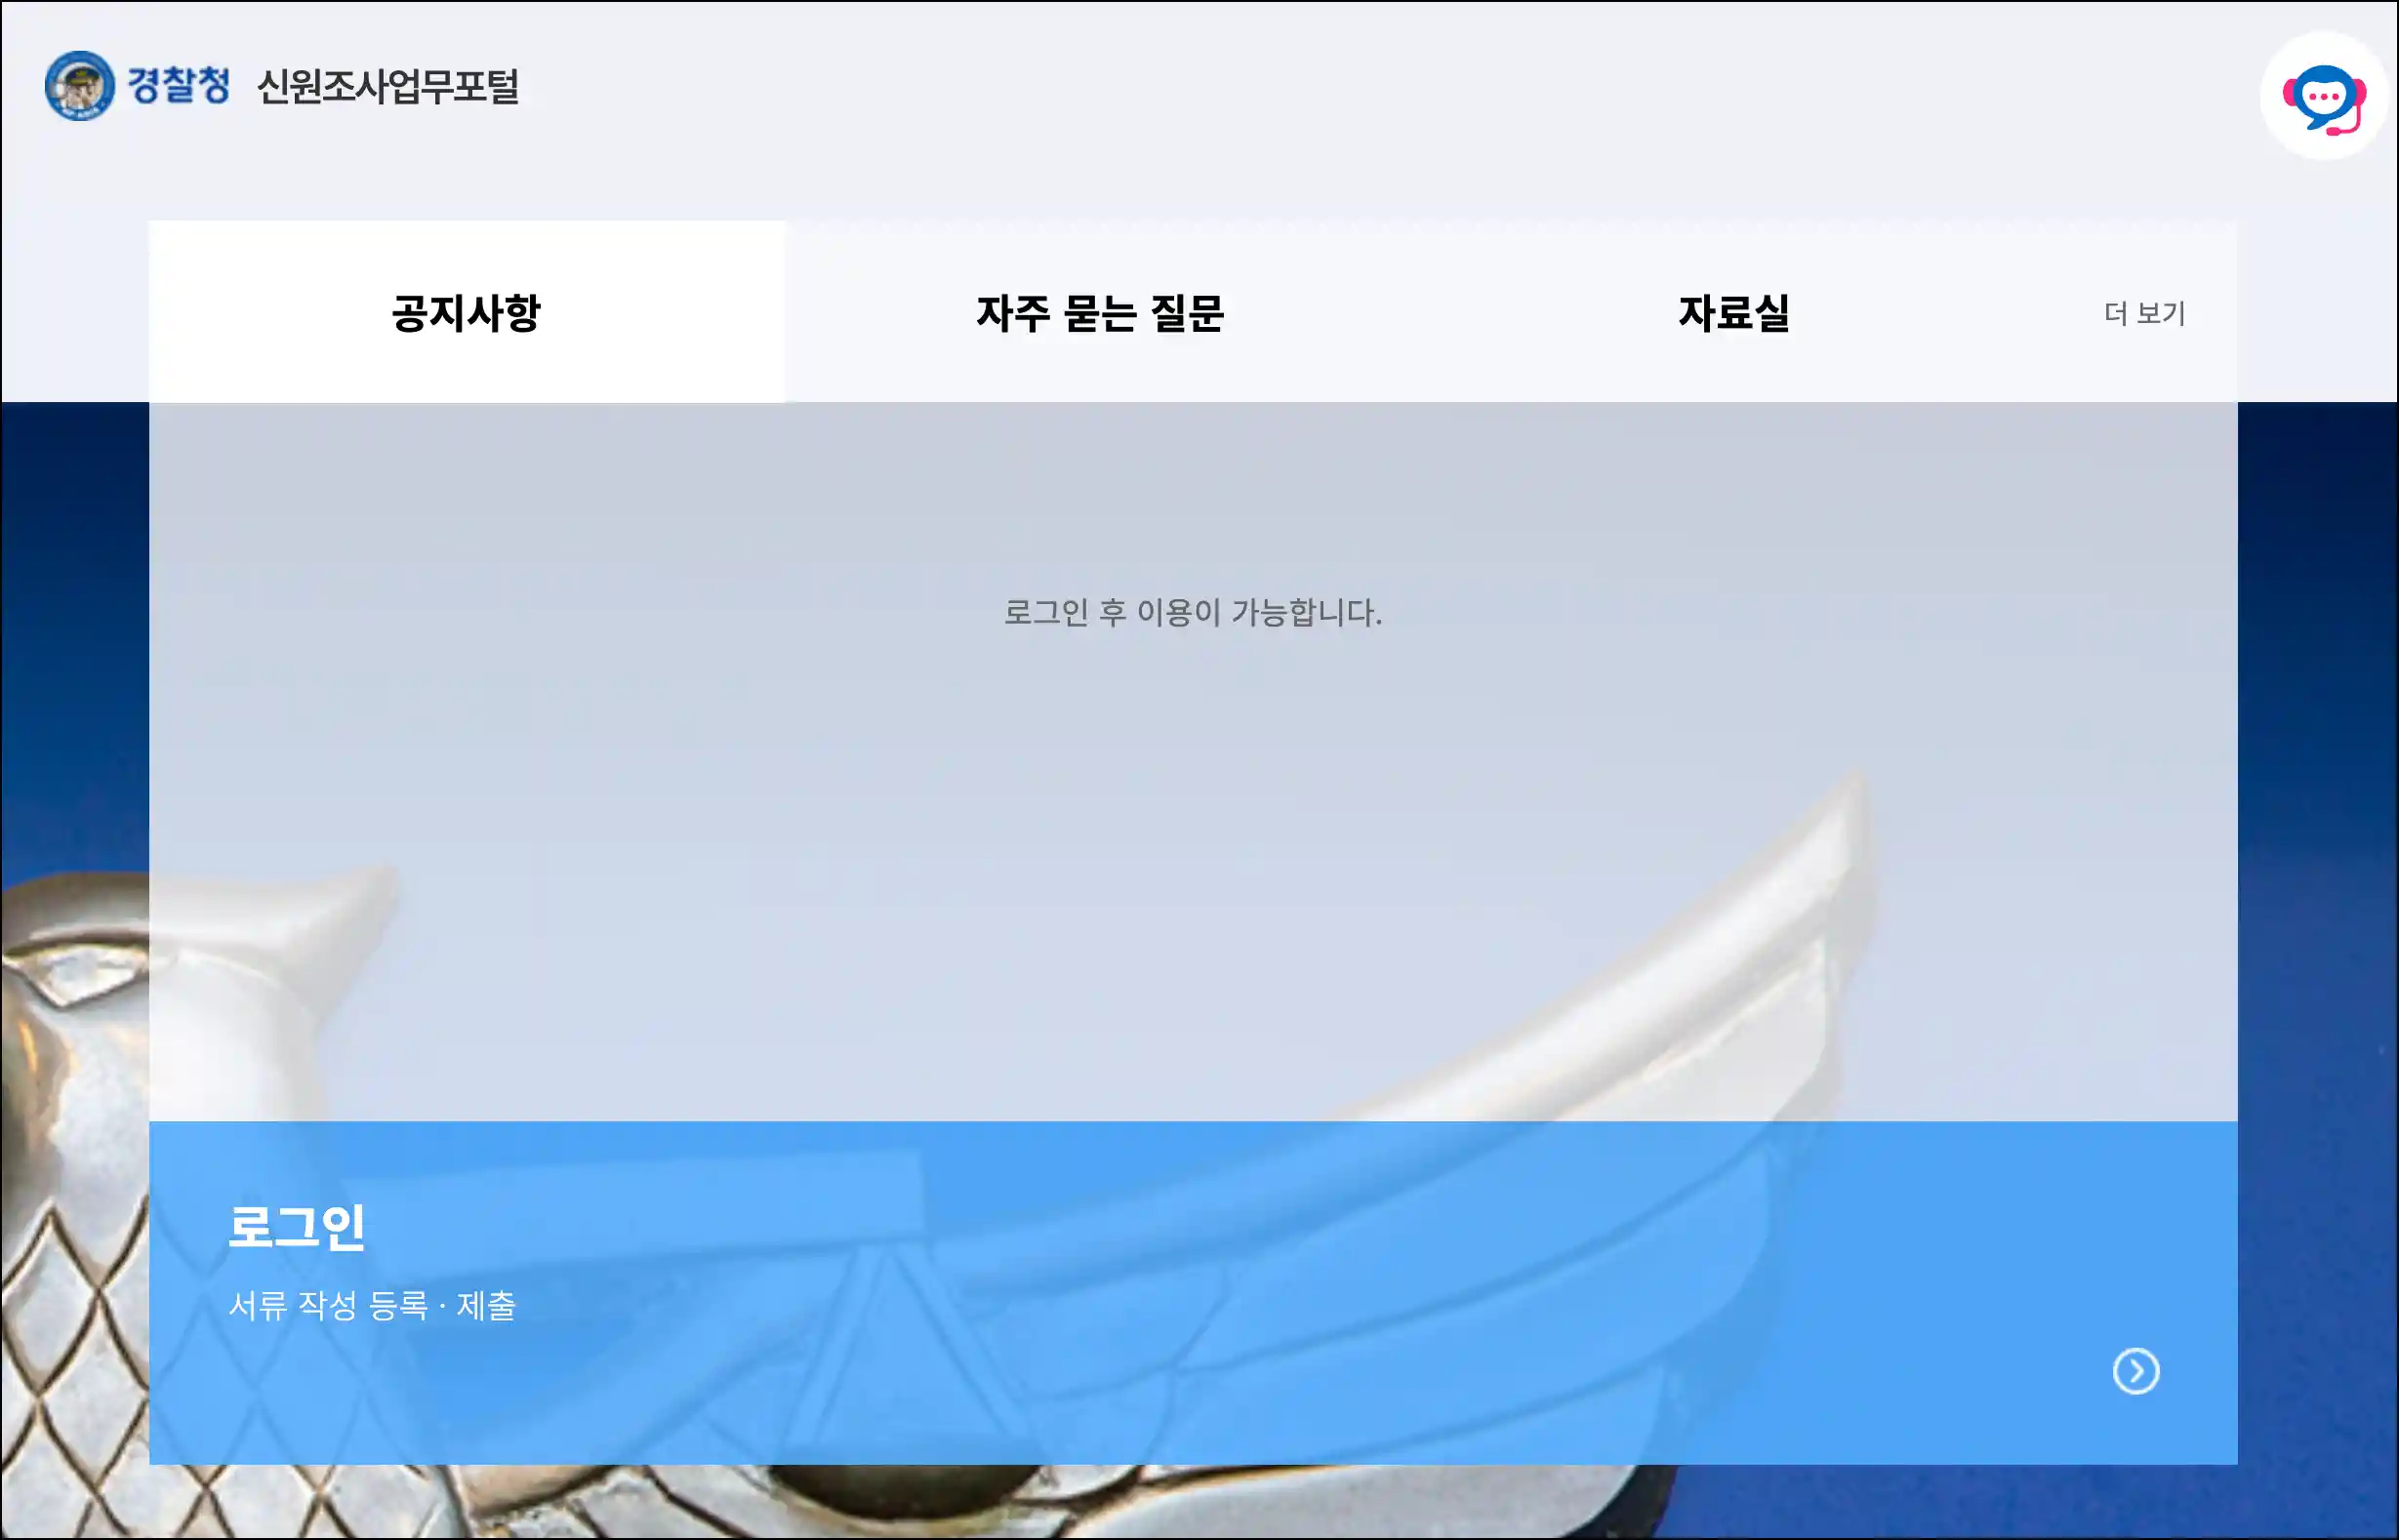Select the 공지사항 tab

467,312
